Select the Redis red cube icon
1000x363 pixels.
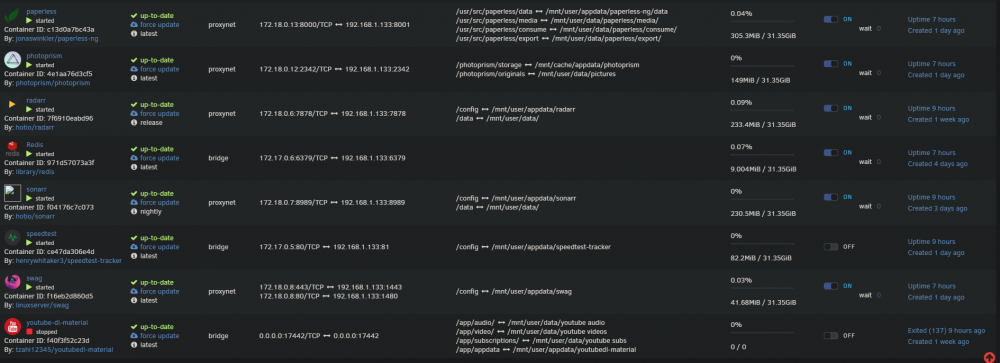coord(12,148)
